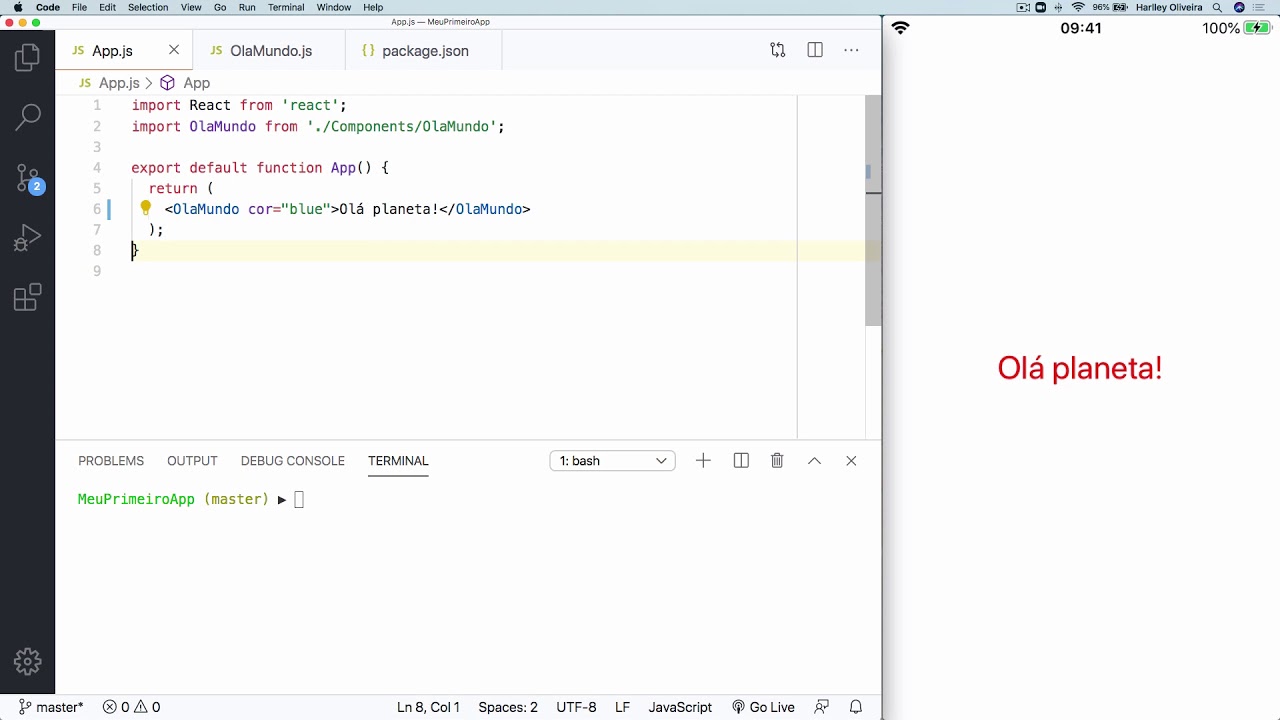Open the bash terminal selector dropdown
Screen dimensions: 1280x720
[x=613, y=461]
